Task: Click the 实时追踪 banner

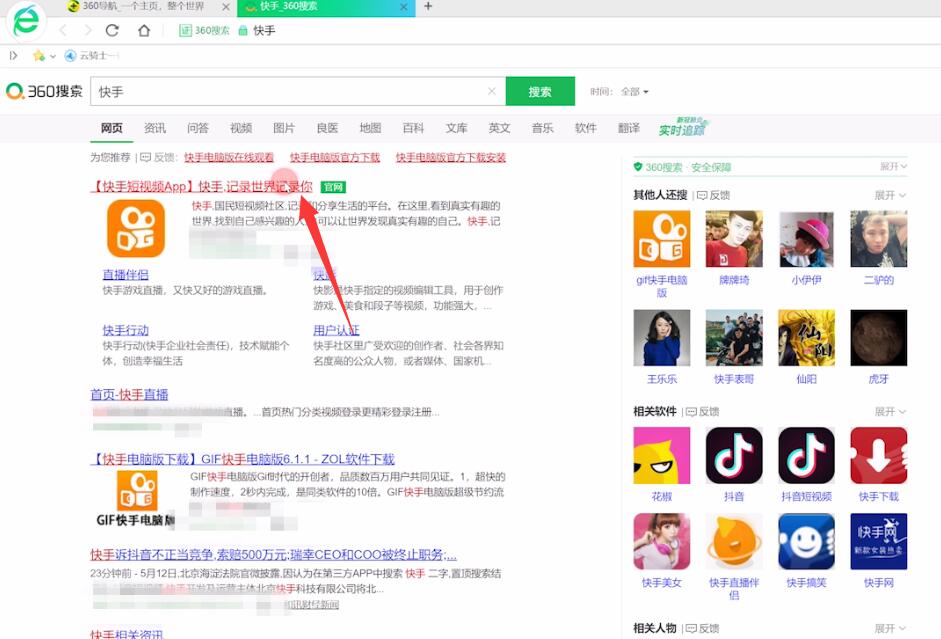Action: pyautogui.click(x=683, y=127)
